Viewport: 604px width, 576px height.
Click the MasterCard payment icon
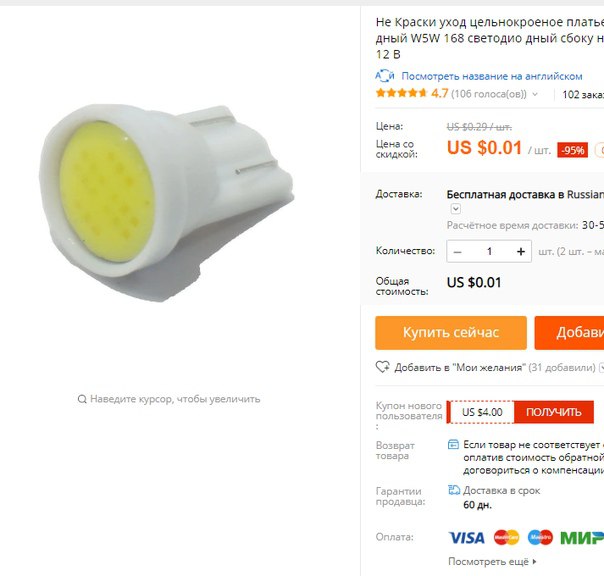point(507,538)
